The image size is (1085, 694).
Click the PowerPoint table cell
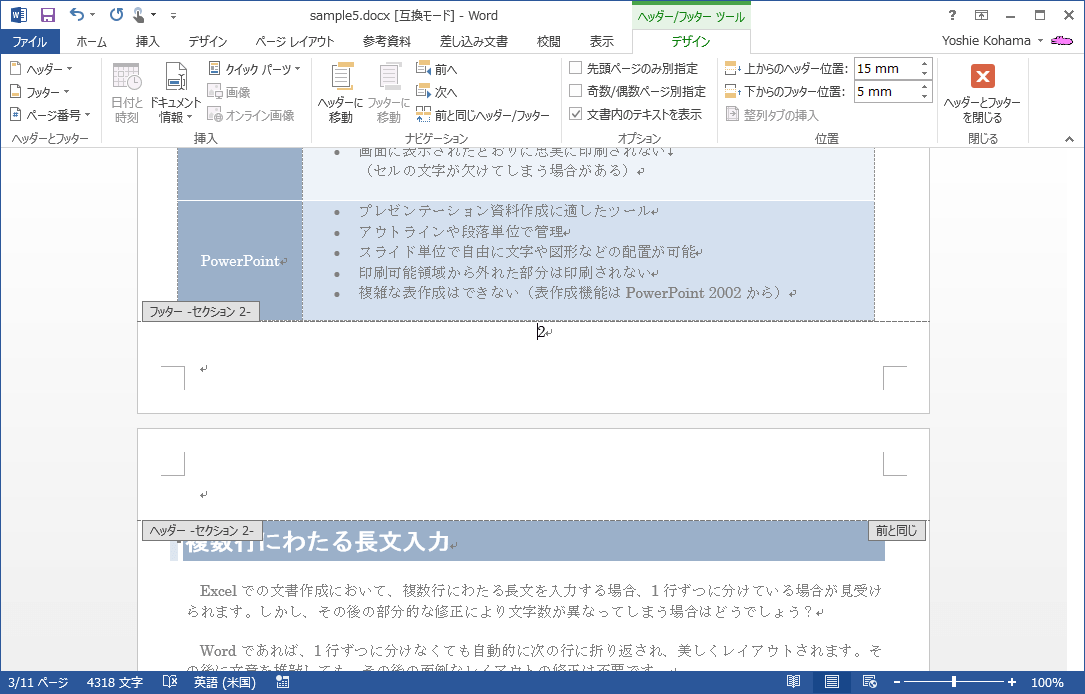point(240,261)
